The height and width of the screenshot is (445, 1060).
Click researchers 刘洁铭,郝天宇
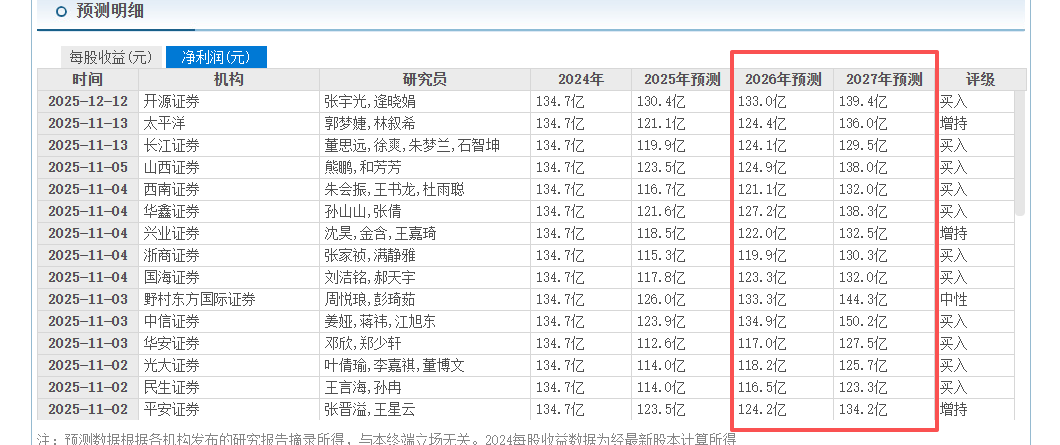370,278
